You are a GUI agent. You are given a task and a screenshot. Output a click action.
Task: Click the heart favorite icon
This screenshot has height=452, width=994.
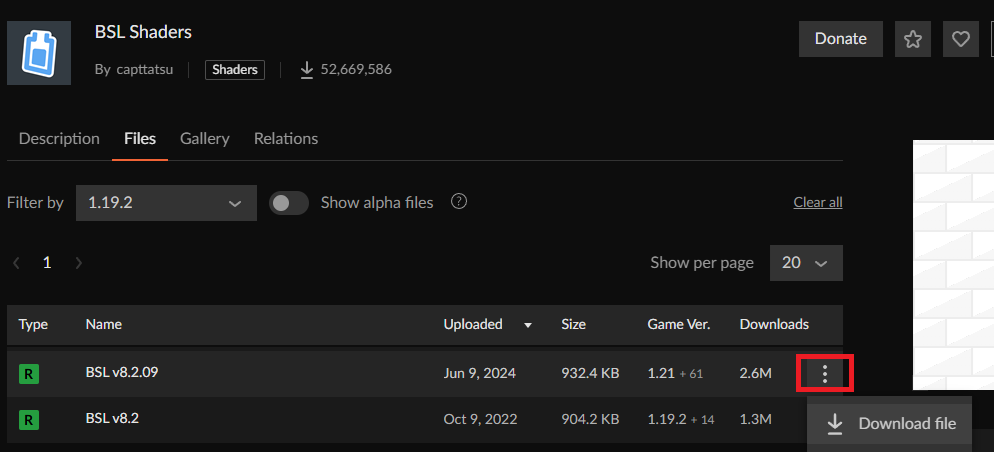pos(960,39)
